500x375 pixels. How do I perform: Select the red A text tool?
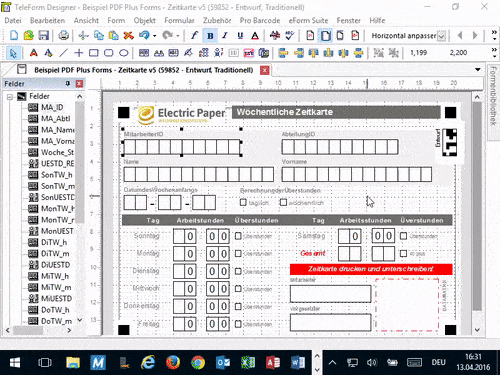point(33,53)
